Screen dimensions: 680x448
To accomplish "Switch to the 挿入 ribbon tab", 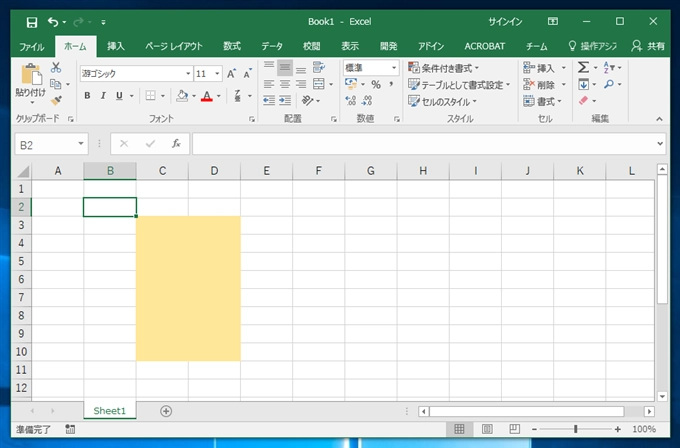I will [116, 46].
